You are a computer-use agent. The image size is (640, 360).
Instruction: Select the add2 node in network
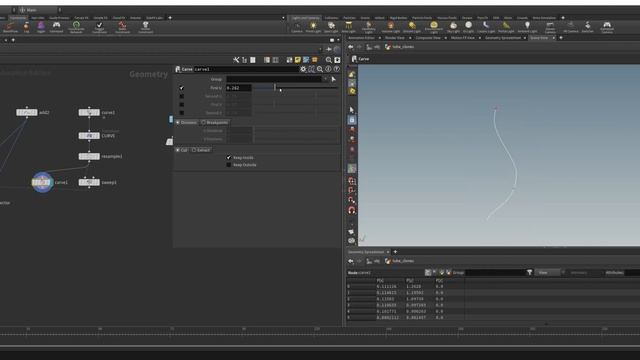[x=27, y=112]
